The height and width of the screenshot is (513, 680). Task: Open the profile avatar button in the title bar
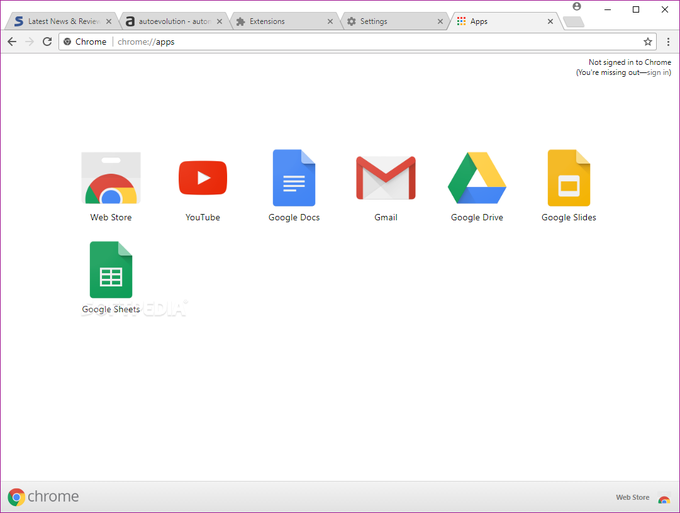[576, 7]
